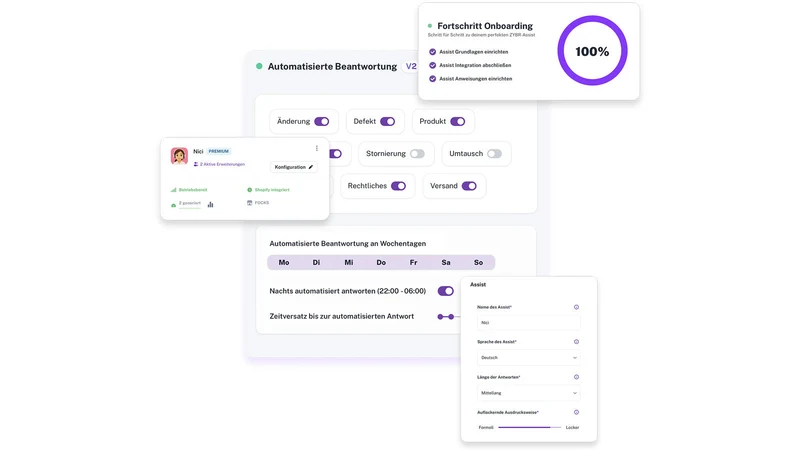Select Do in the weekday bar

tap(381, 262)
